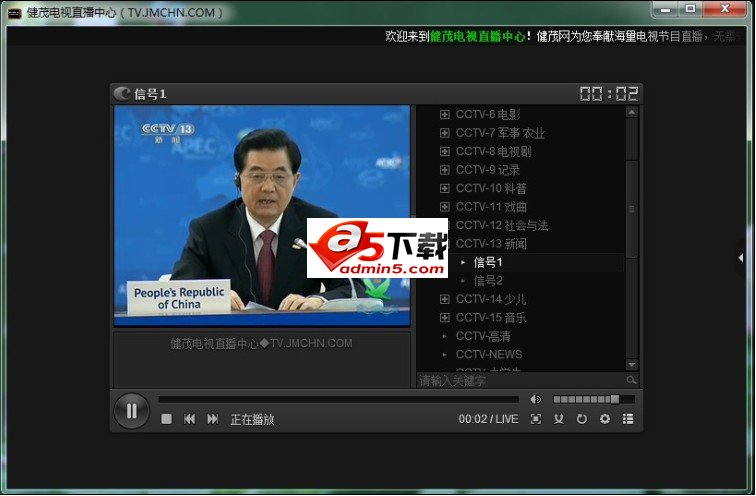Open the player settings gear
The width and height of the screenshot is (756, 496).
click(605, 419)
